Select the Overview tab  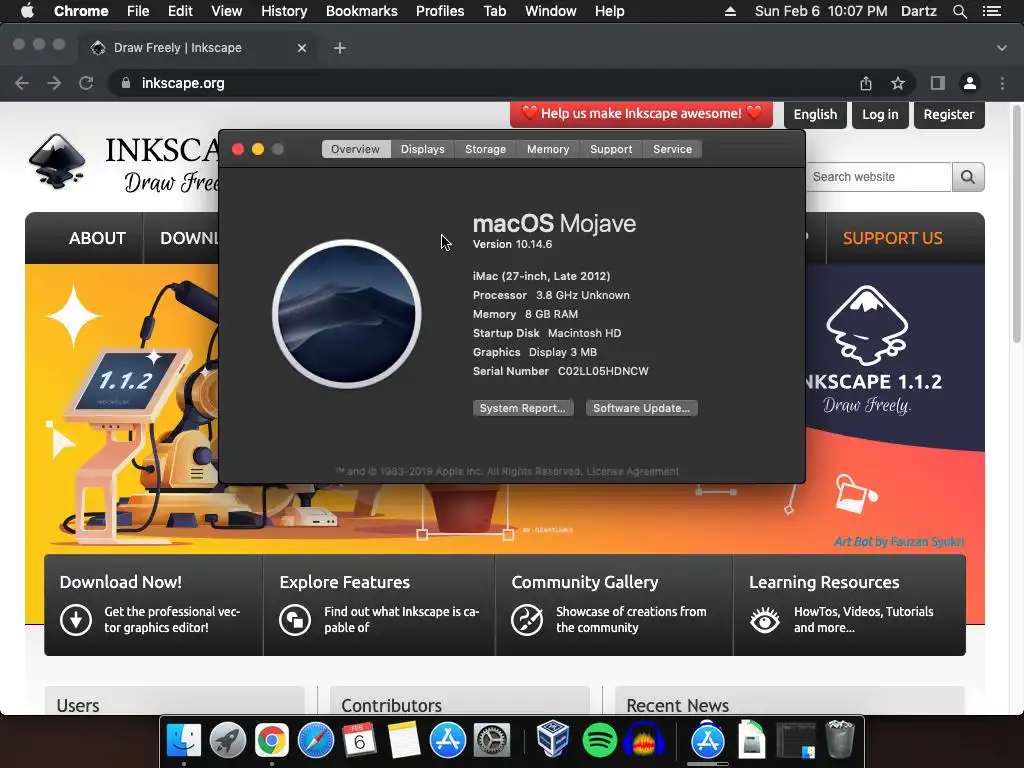pos(355,149)
